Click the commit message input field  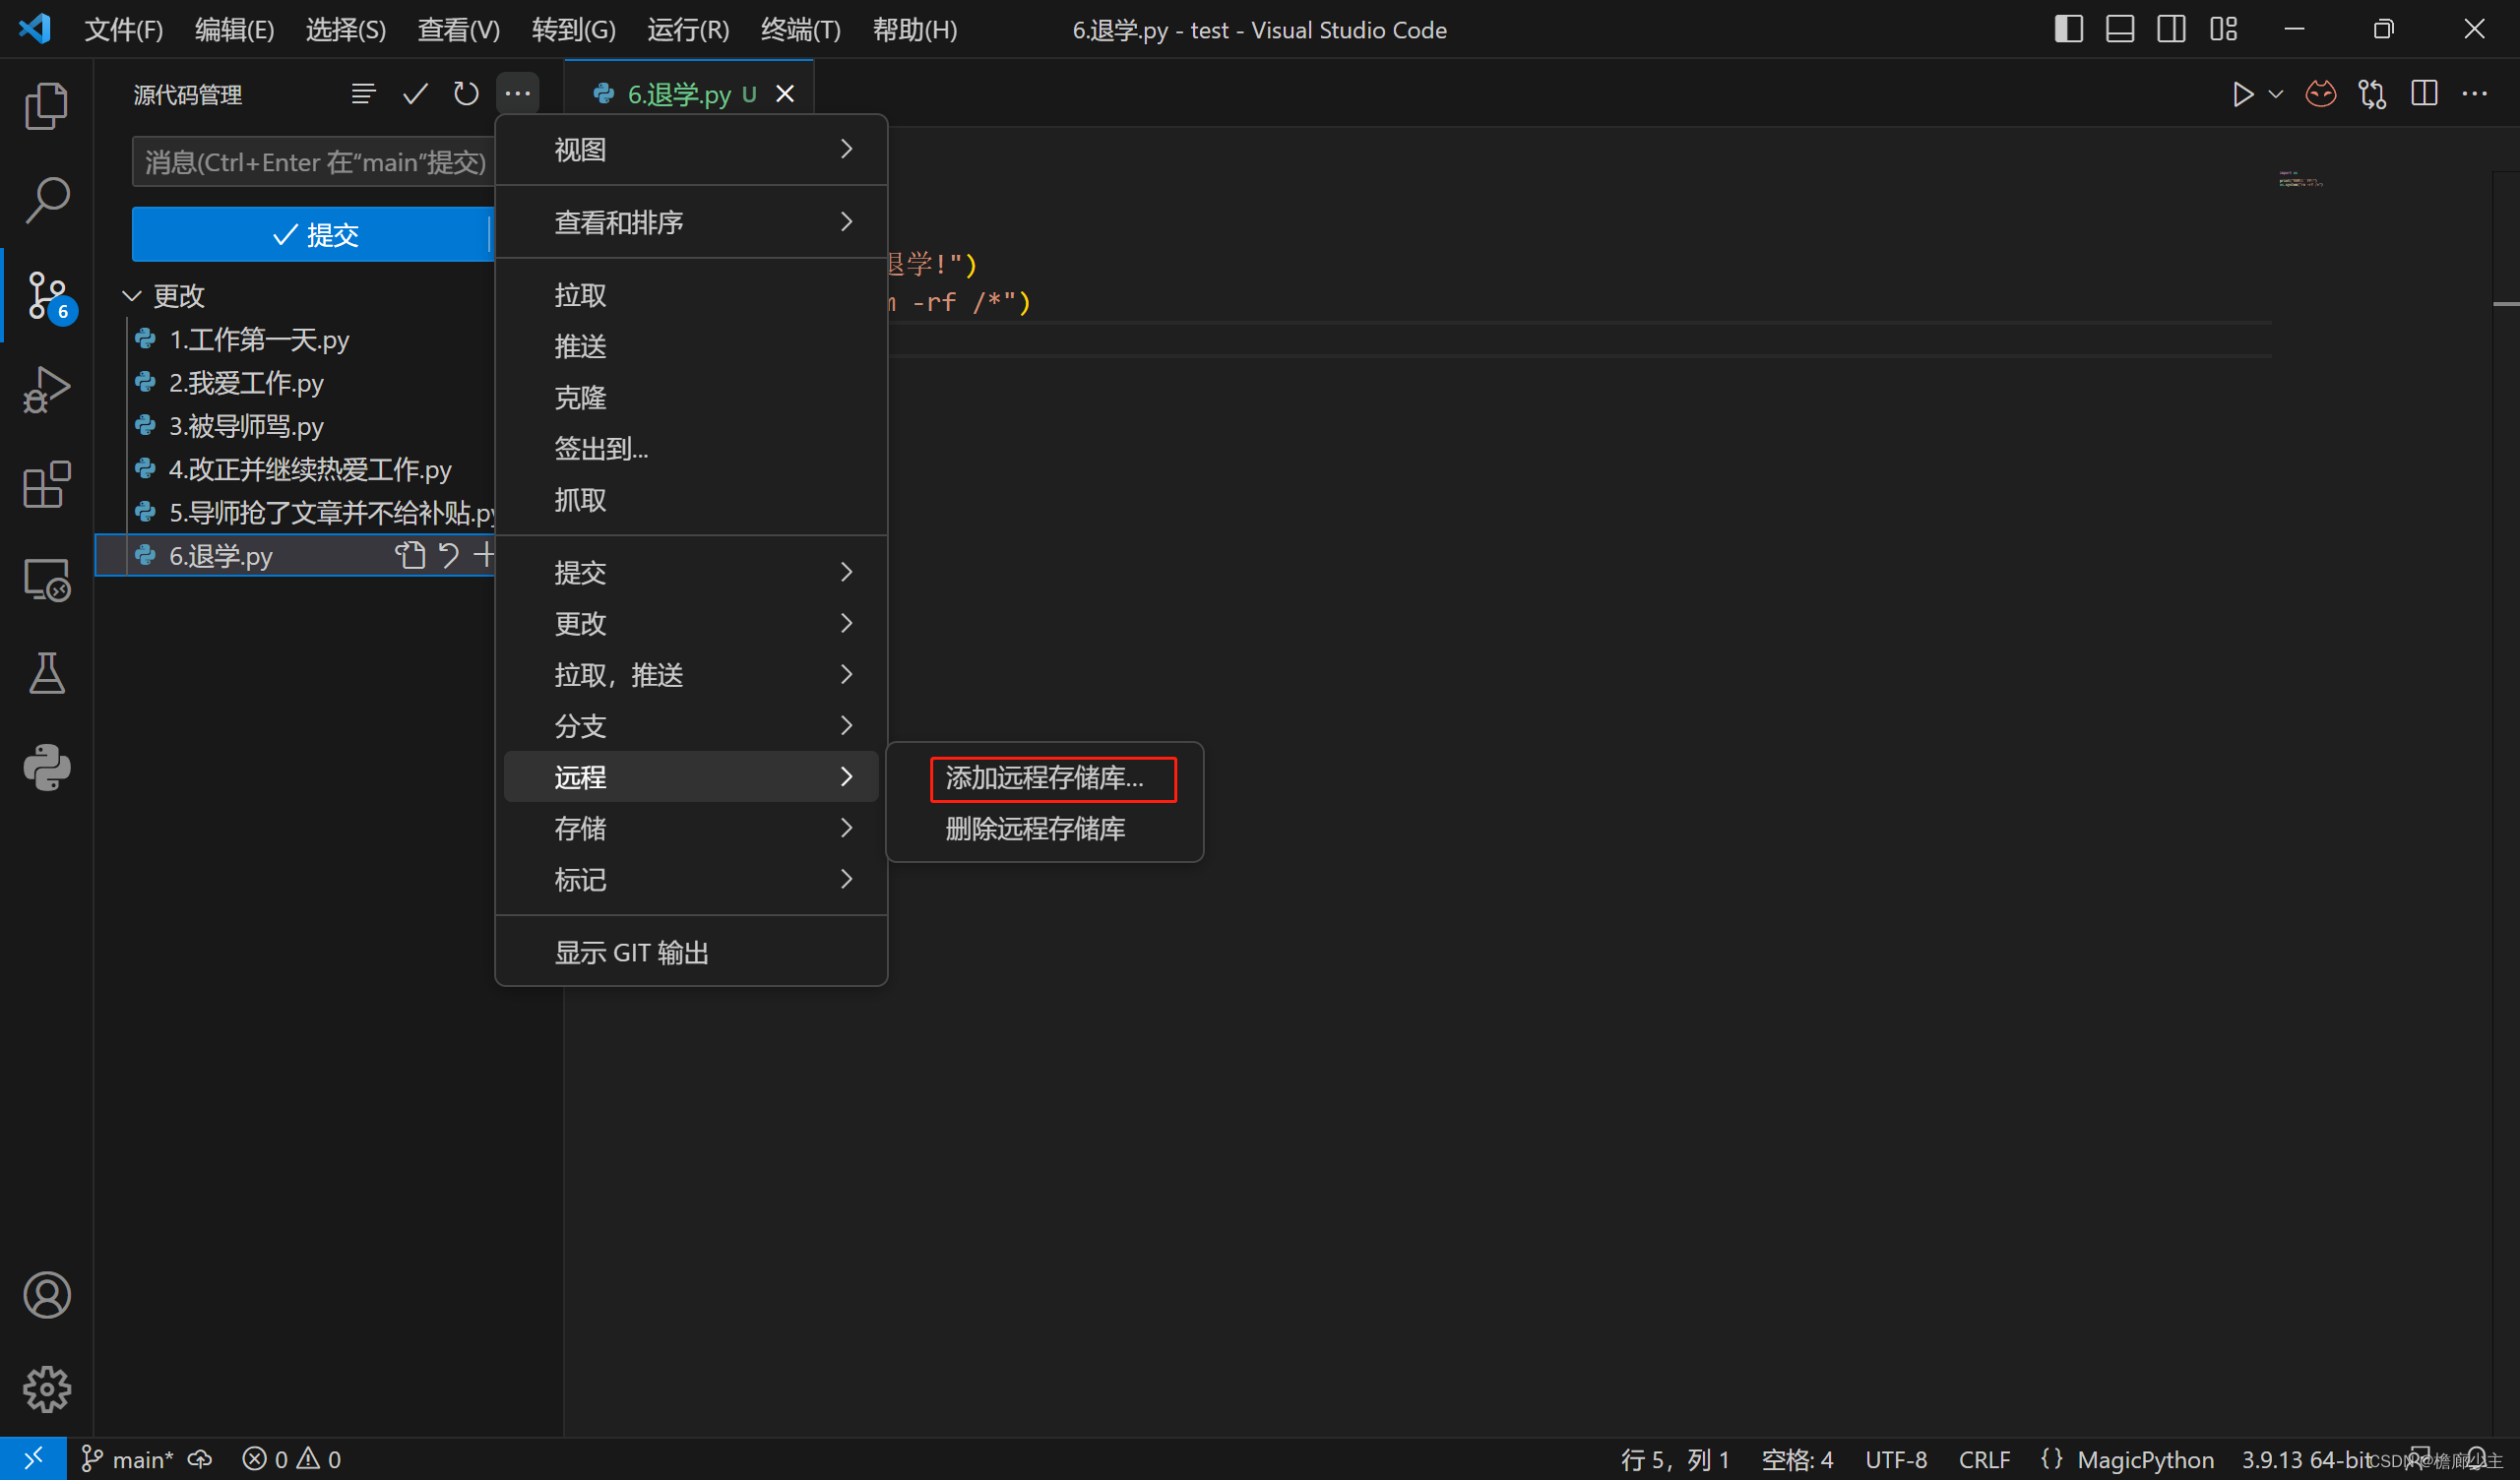313,162
